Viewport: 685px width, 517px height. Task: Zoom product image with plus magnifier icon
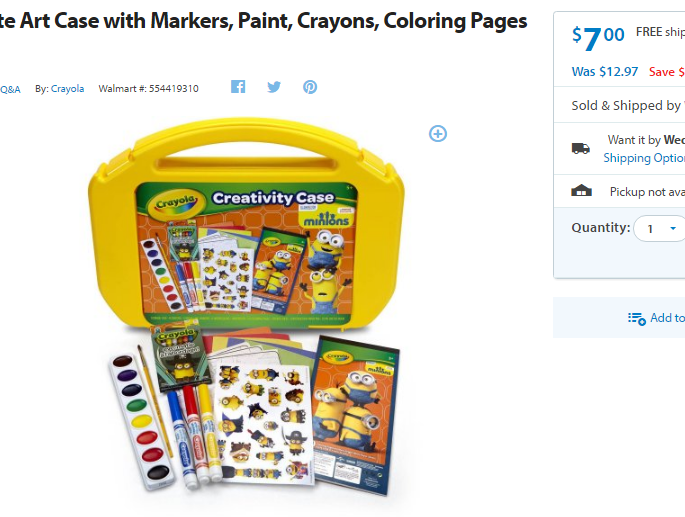[x=438, y=134]
